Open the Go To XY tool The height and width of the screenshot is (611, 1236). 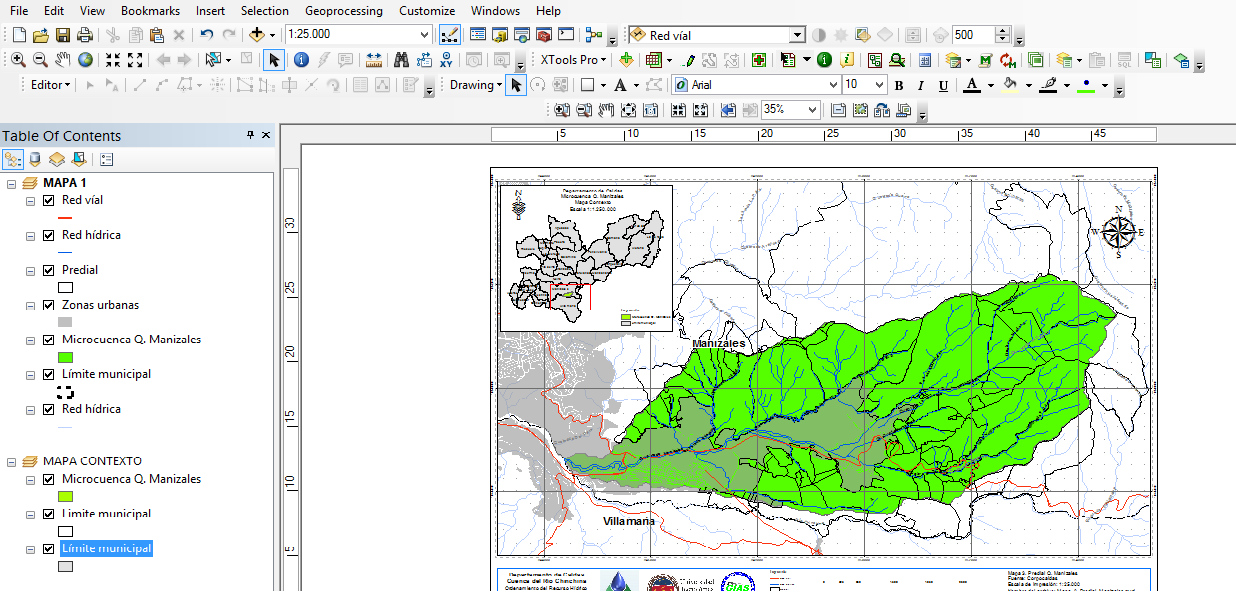[x=447, y=60]
